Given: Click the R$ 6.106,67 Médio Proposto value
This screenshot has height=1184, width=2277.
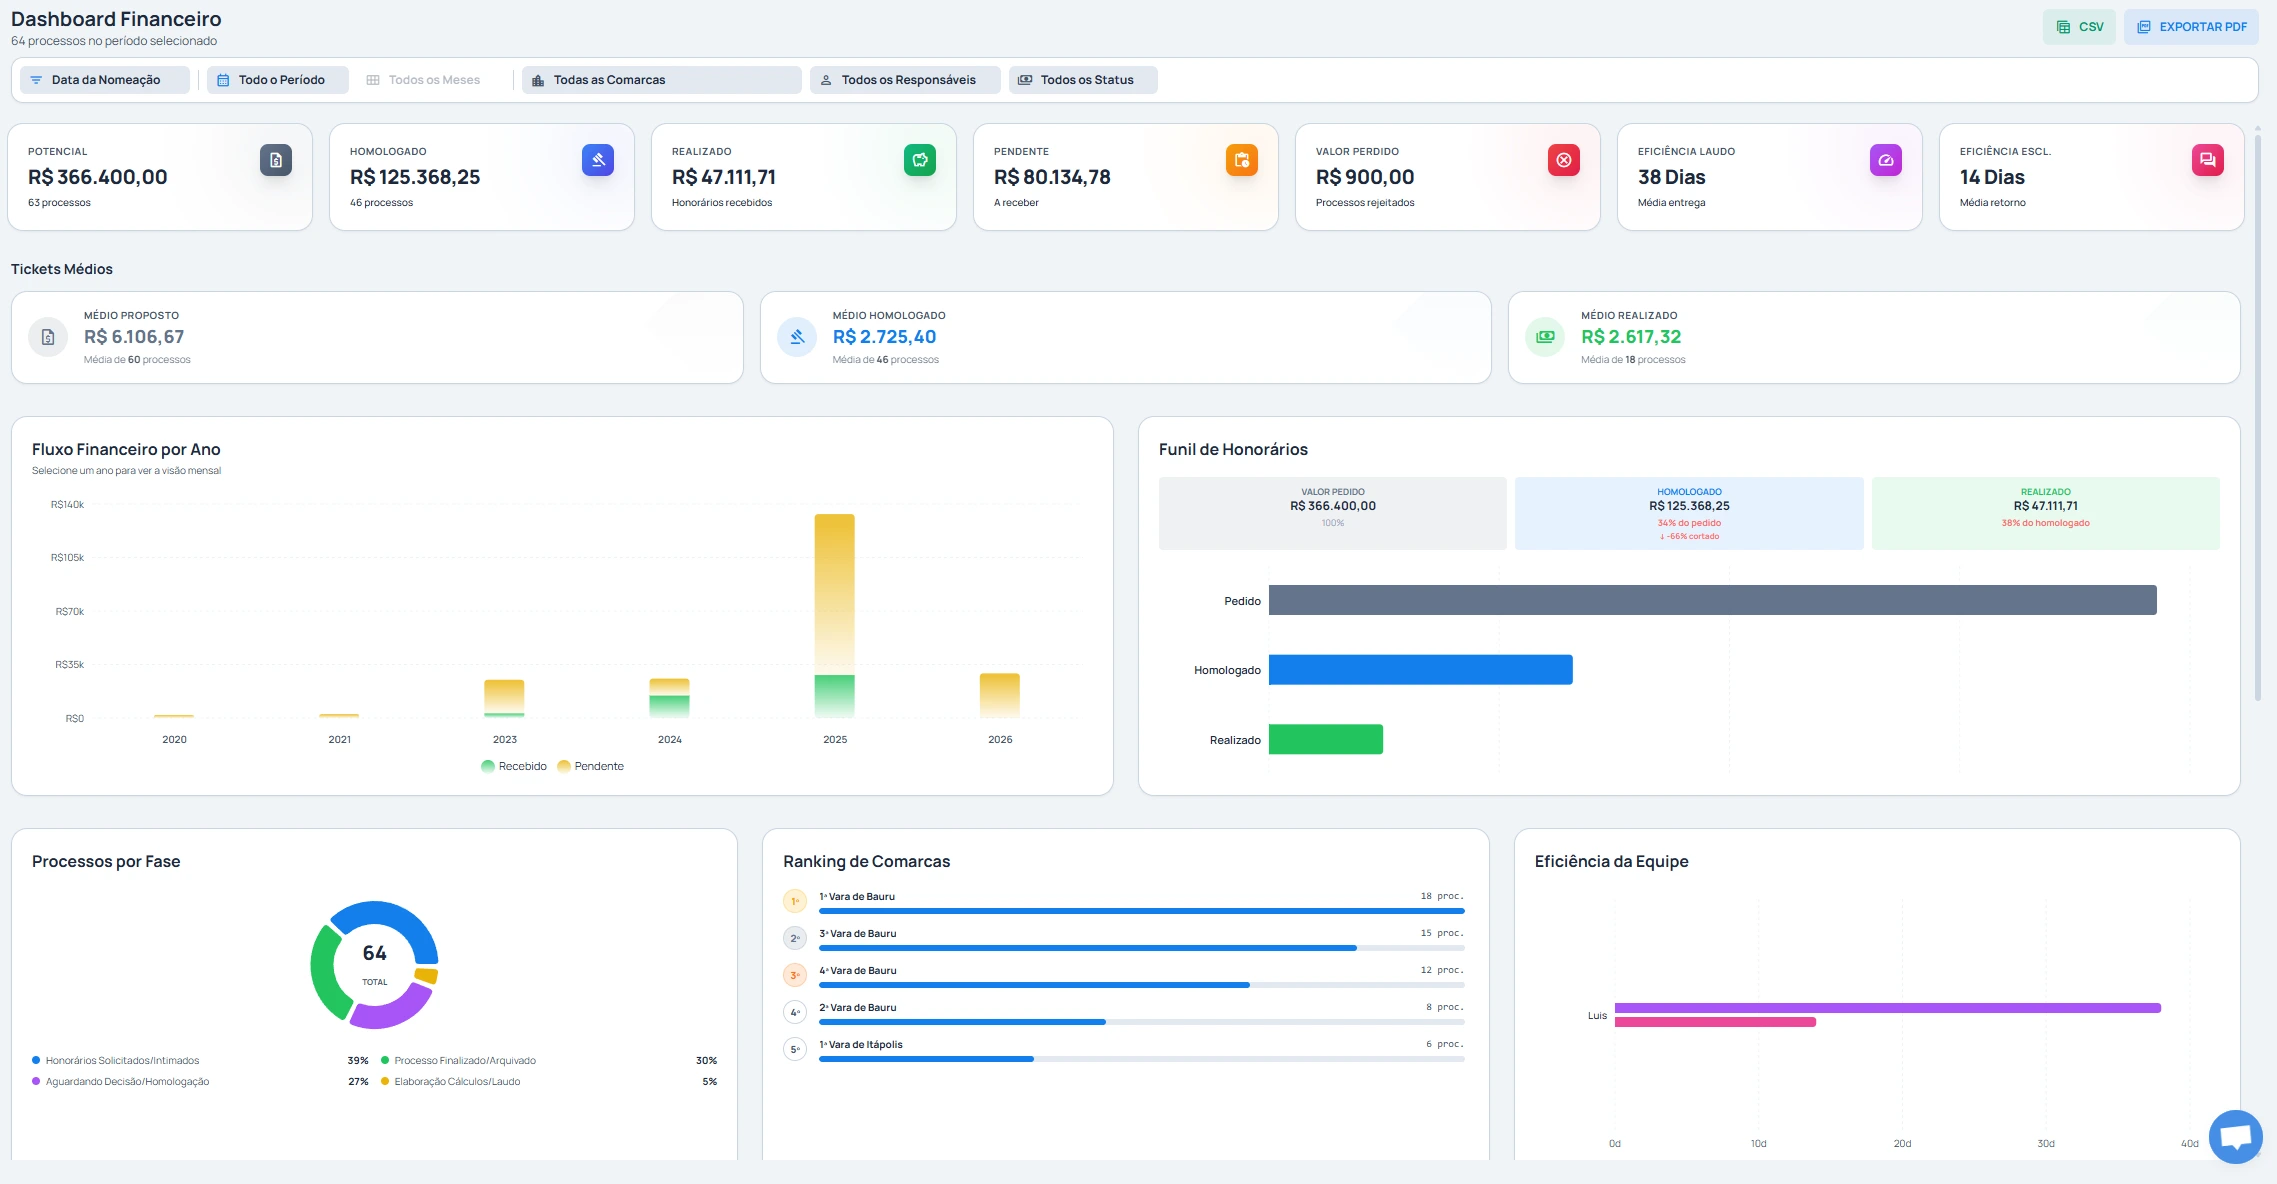Looking at the screenshot, I should (134, 337).
